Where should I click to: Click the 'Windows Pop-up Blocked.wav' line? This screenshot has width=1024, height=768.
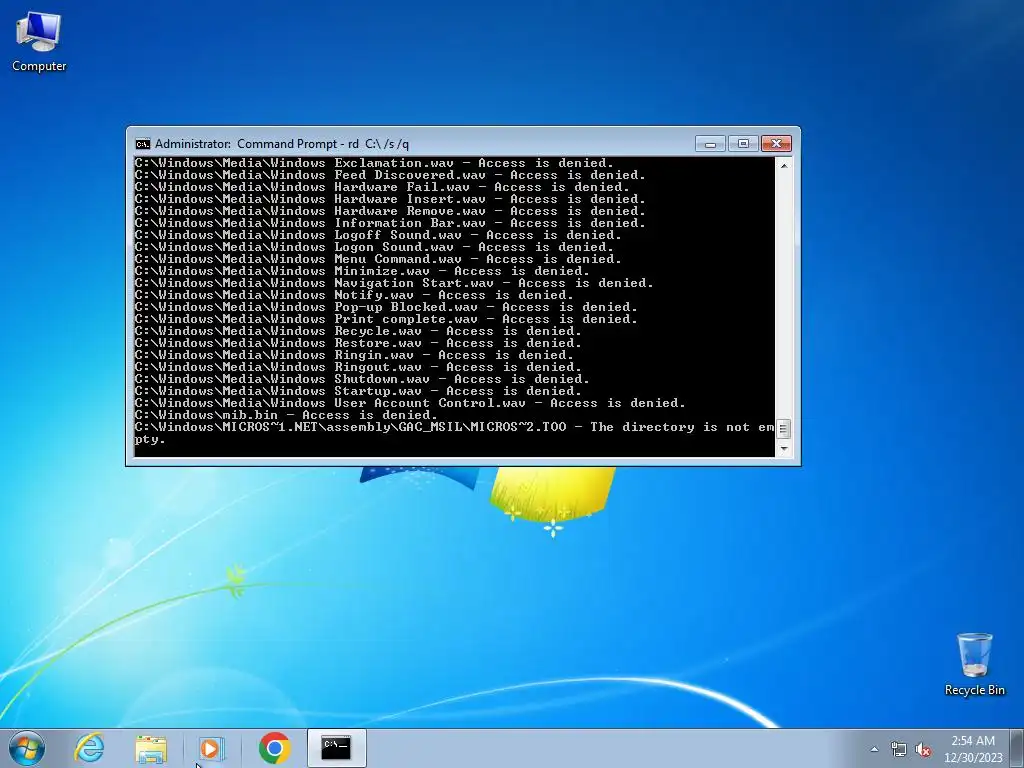click(386, 307)
